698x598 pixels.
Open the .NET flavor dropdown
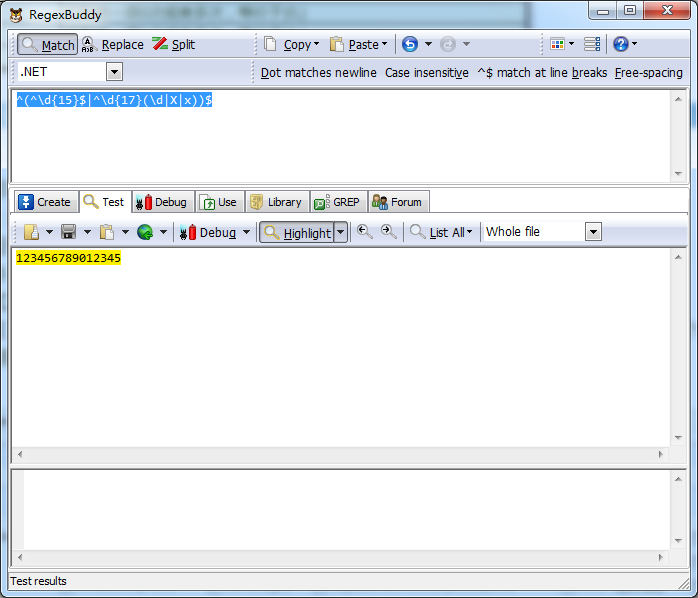coord(114,72)
